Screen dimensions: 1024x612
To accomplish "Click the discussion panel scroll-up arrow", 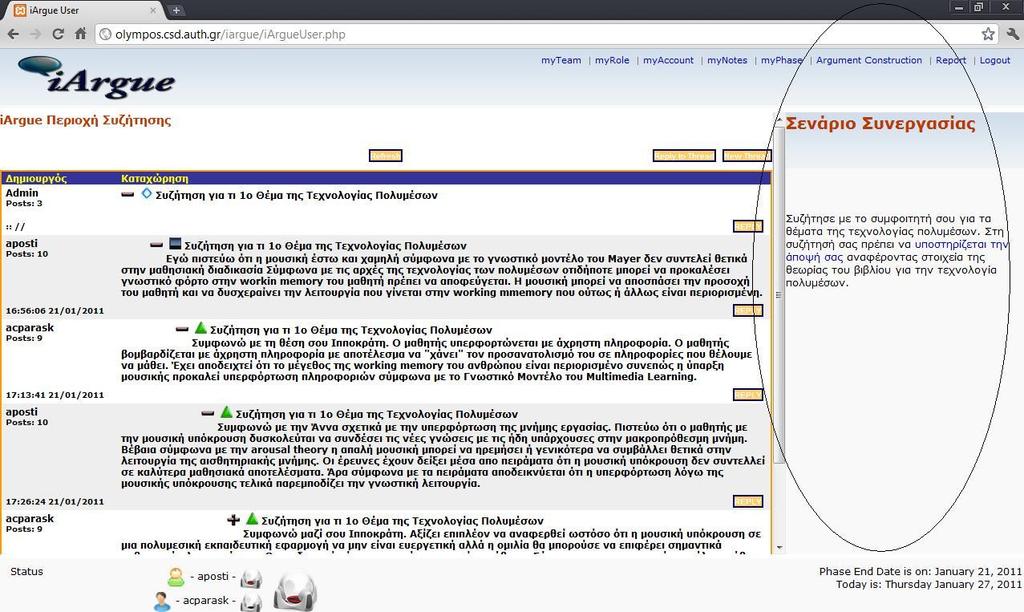I will [x=778, y=120].
